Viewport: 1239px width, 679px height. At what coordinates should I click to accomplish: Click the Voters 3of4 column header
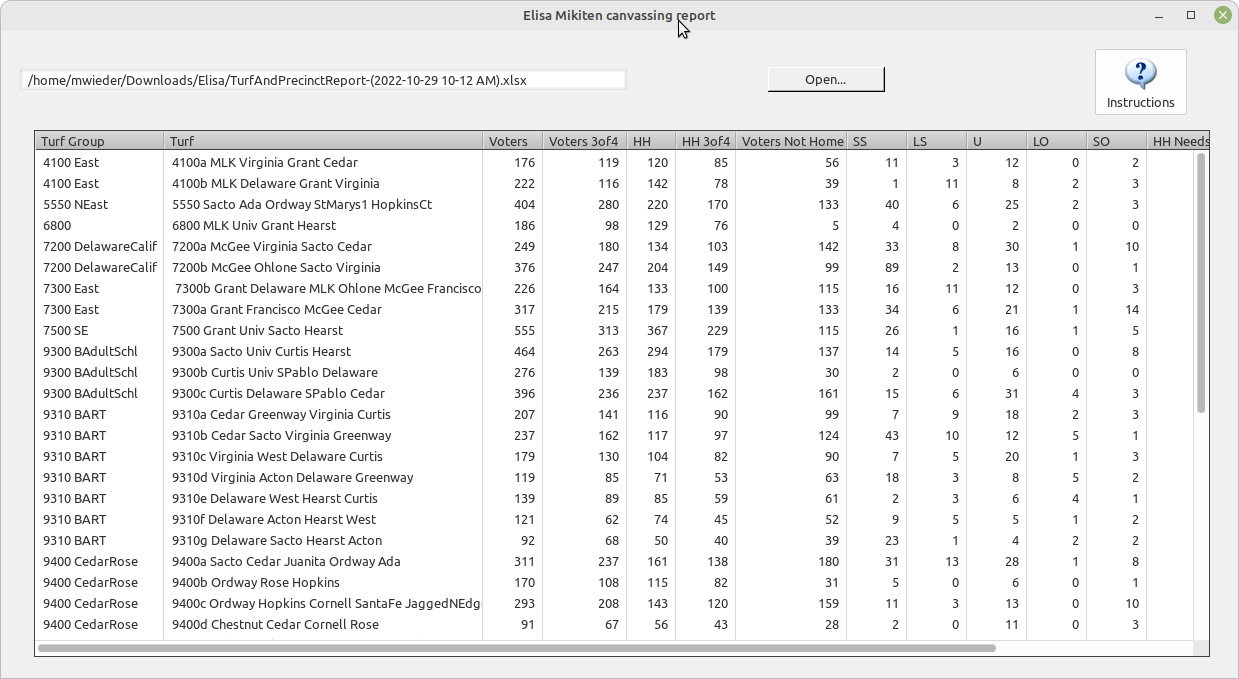[x=583, y=141]
